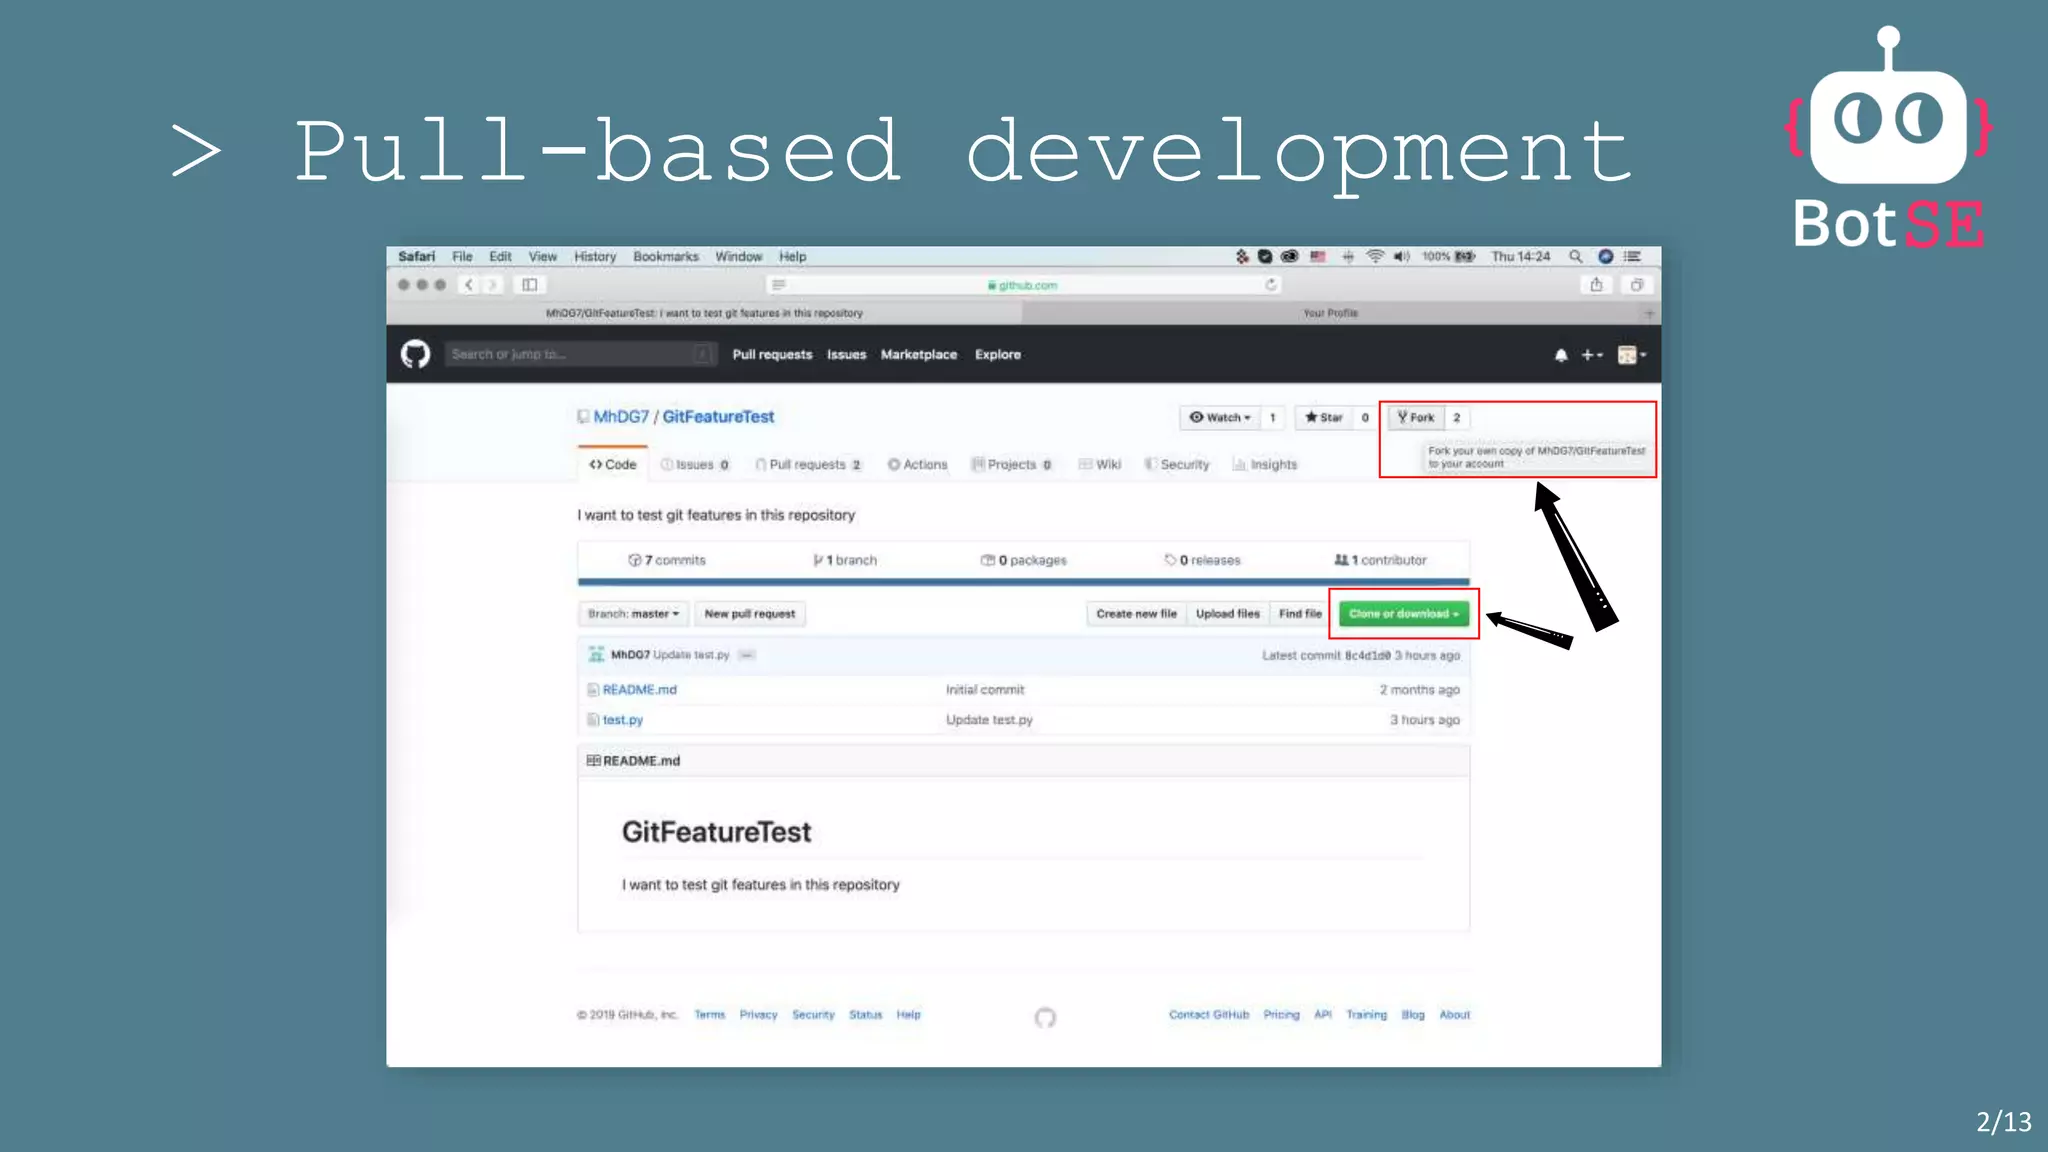
Task: Expand the Watch dropdown
Action: click(1219, 417)
